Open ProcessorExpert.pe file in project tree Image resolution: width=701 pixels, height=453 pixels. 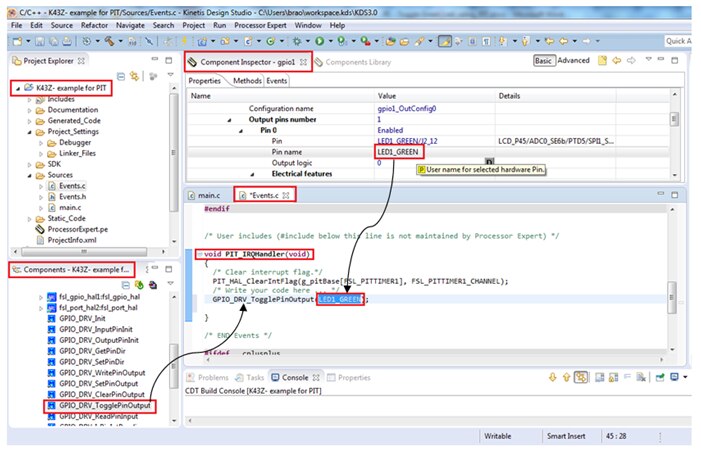[77, 229]
